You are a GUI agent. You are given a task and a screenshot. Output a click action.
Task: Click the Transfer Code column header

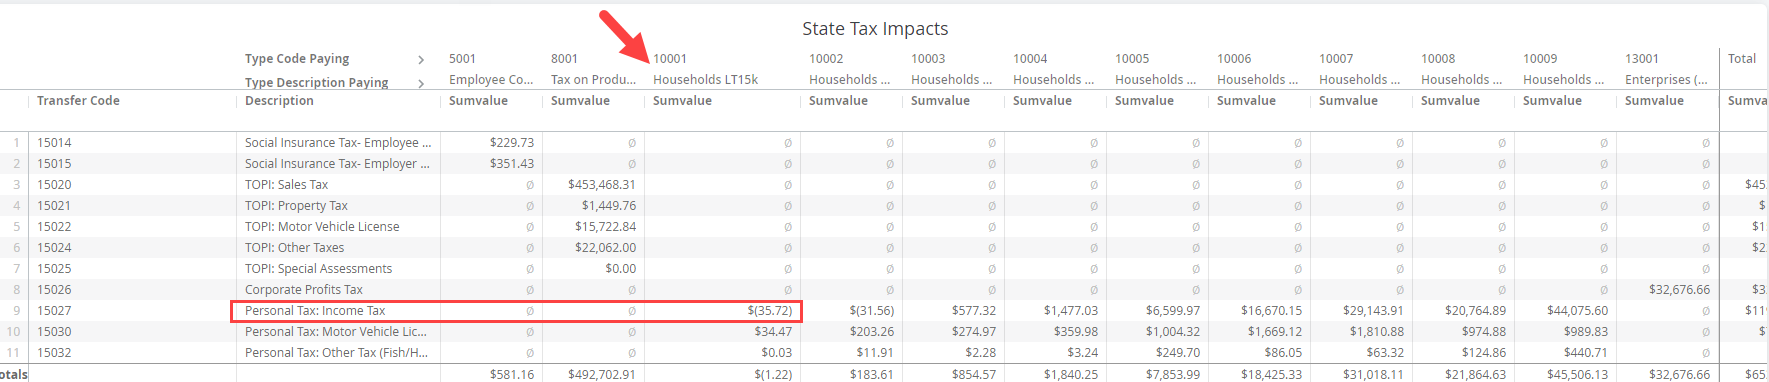coord(78,101)
